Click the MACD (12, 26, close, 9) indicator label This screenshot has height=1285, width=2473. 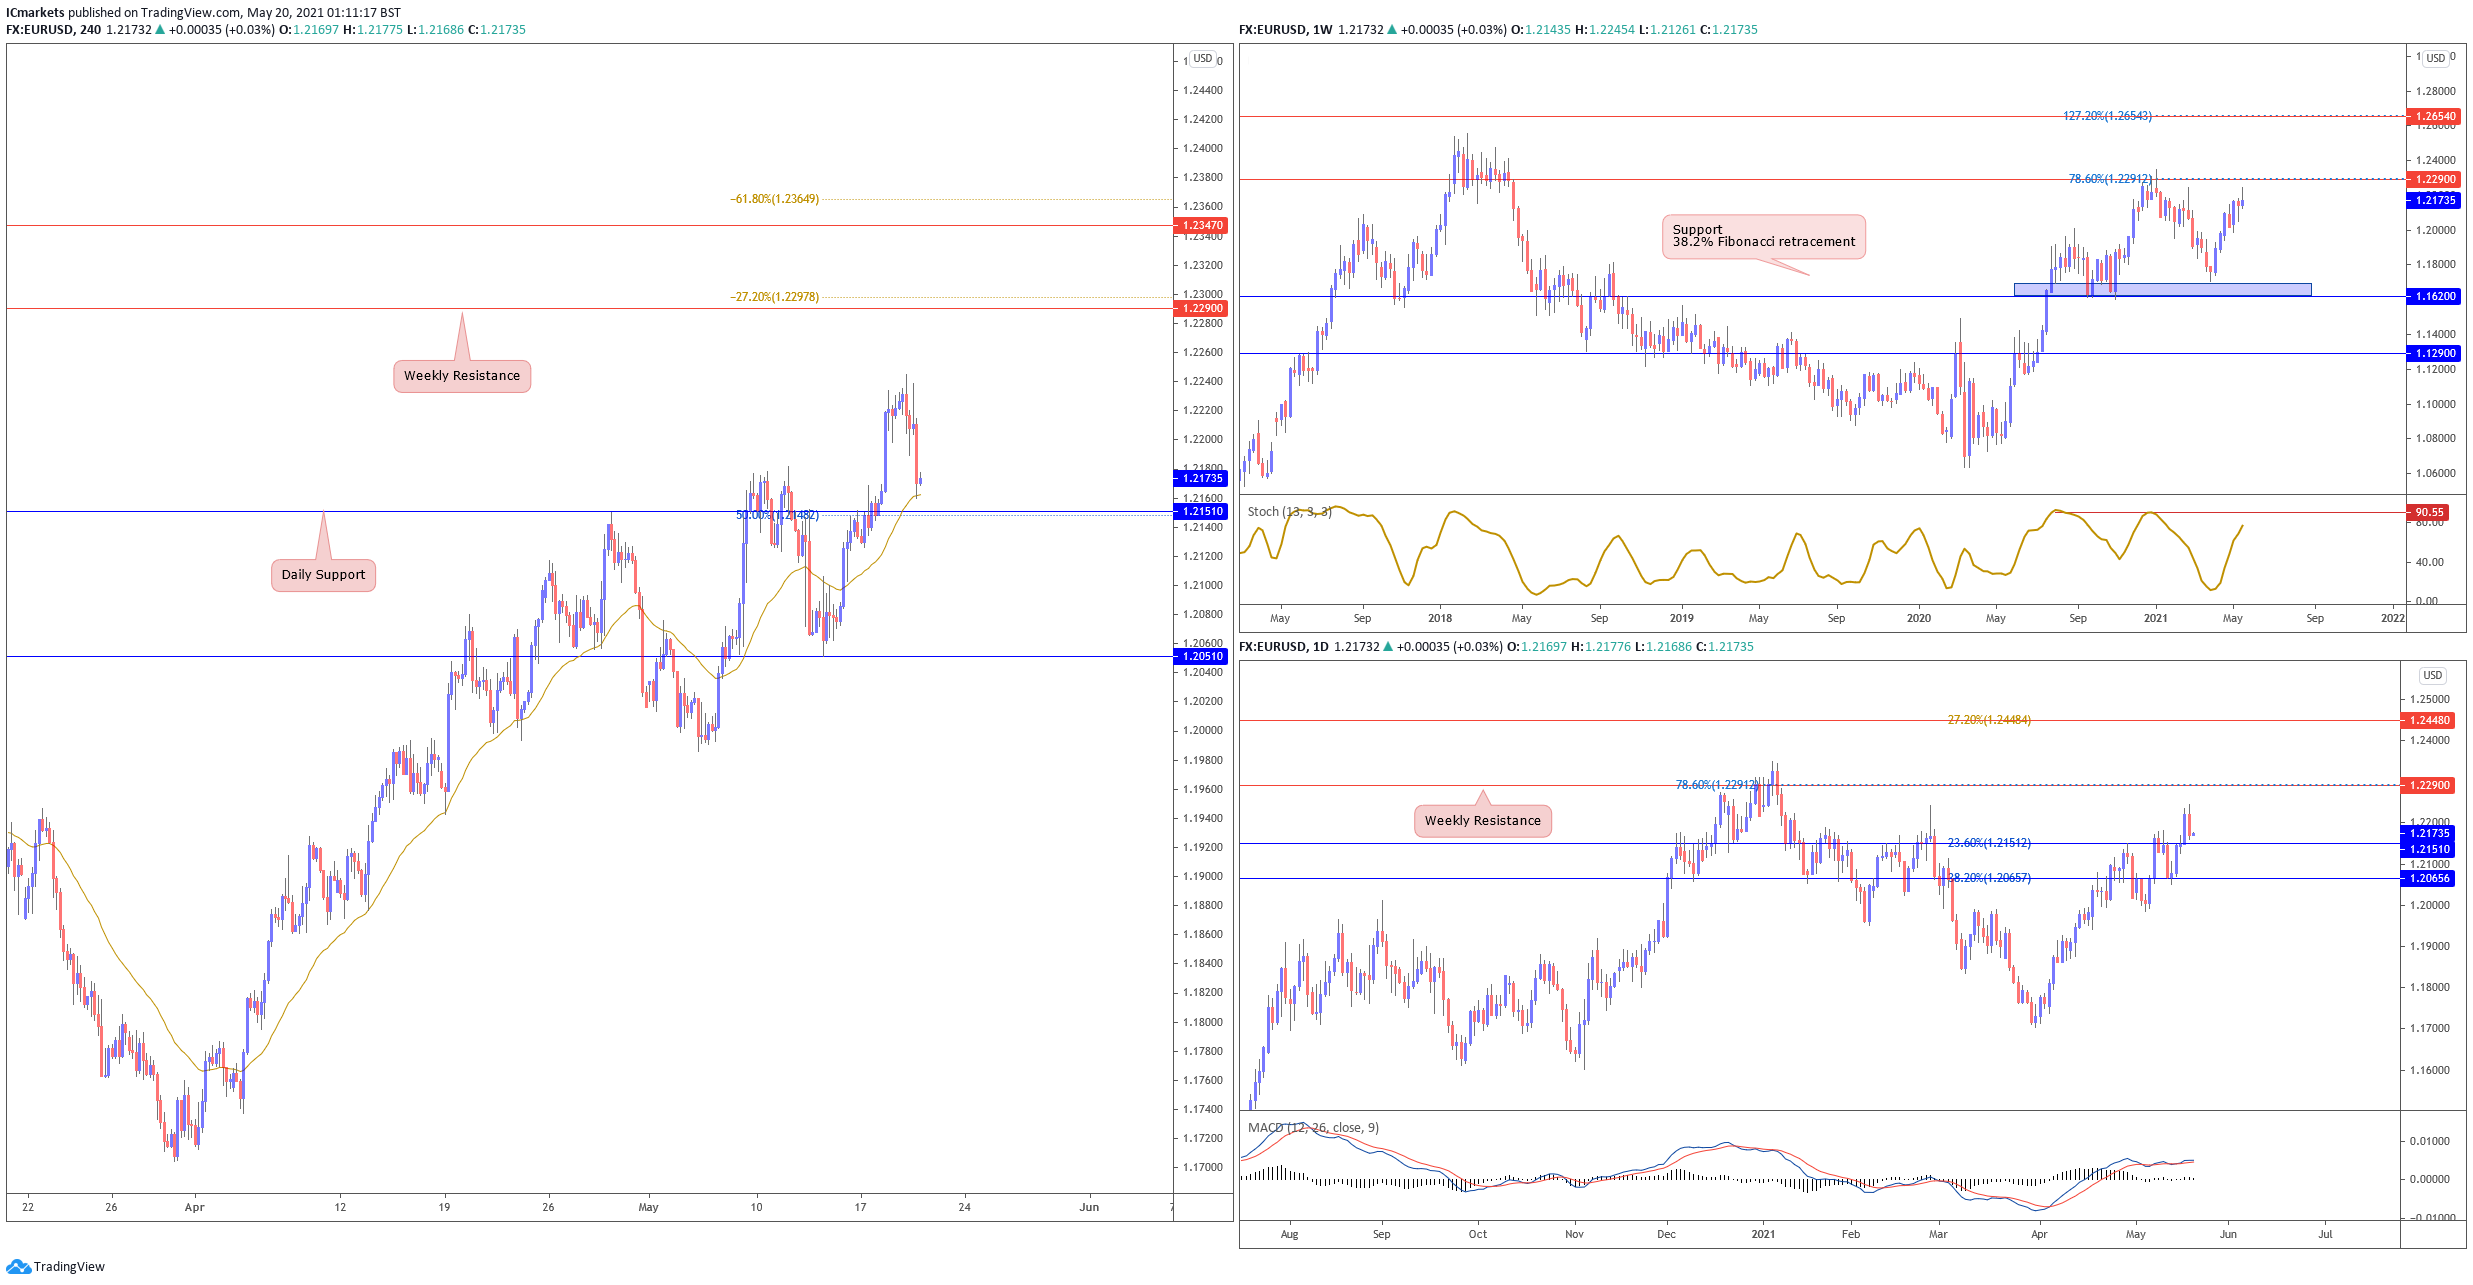point(1313,1128)
